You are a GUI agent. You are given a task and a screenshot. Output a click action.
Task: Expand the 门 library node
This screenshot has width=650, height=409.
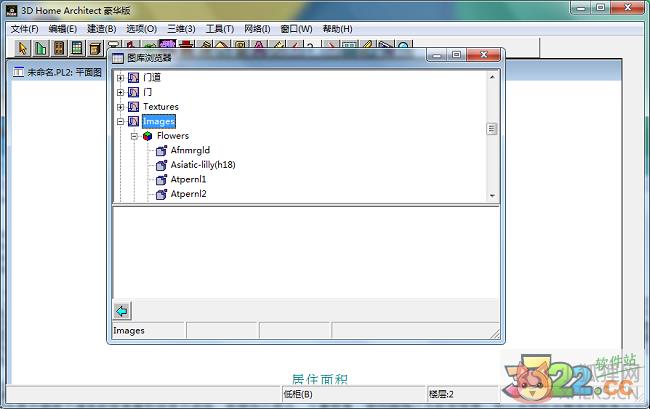coord(120,92)
